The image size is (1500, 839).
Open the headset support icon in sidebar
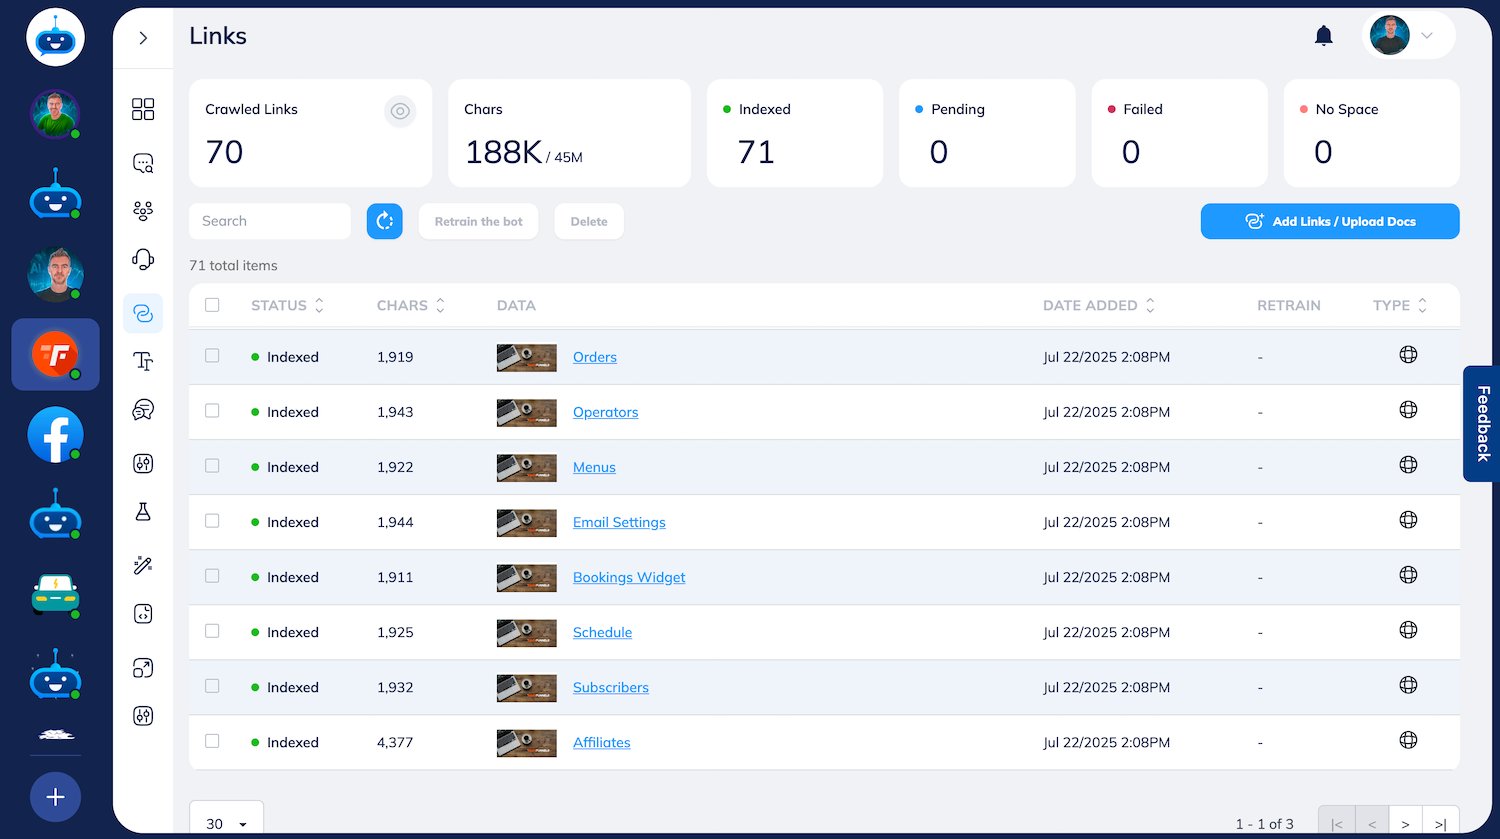click(x=143, y=260)
